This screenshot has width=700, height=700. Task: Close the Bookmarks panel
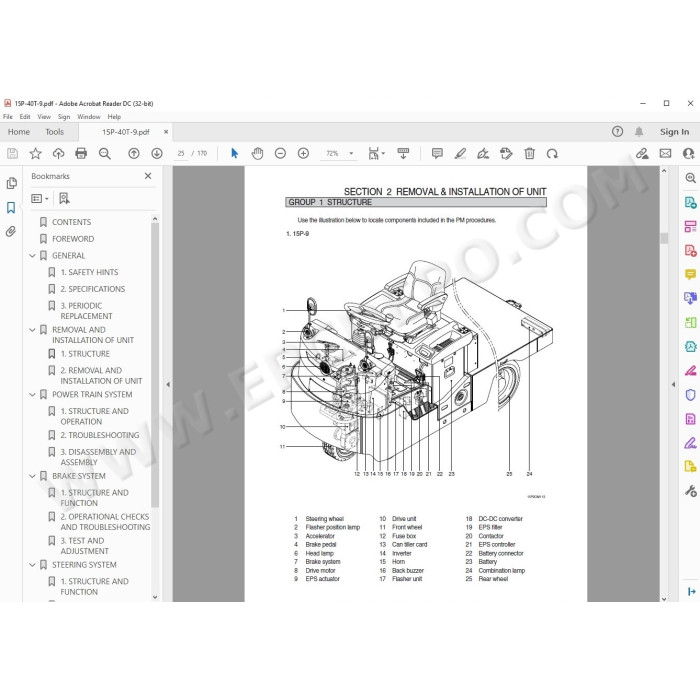[x=148, y=176]
